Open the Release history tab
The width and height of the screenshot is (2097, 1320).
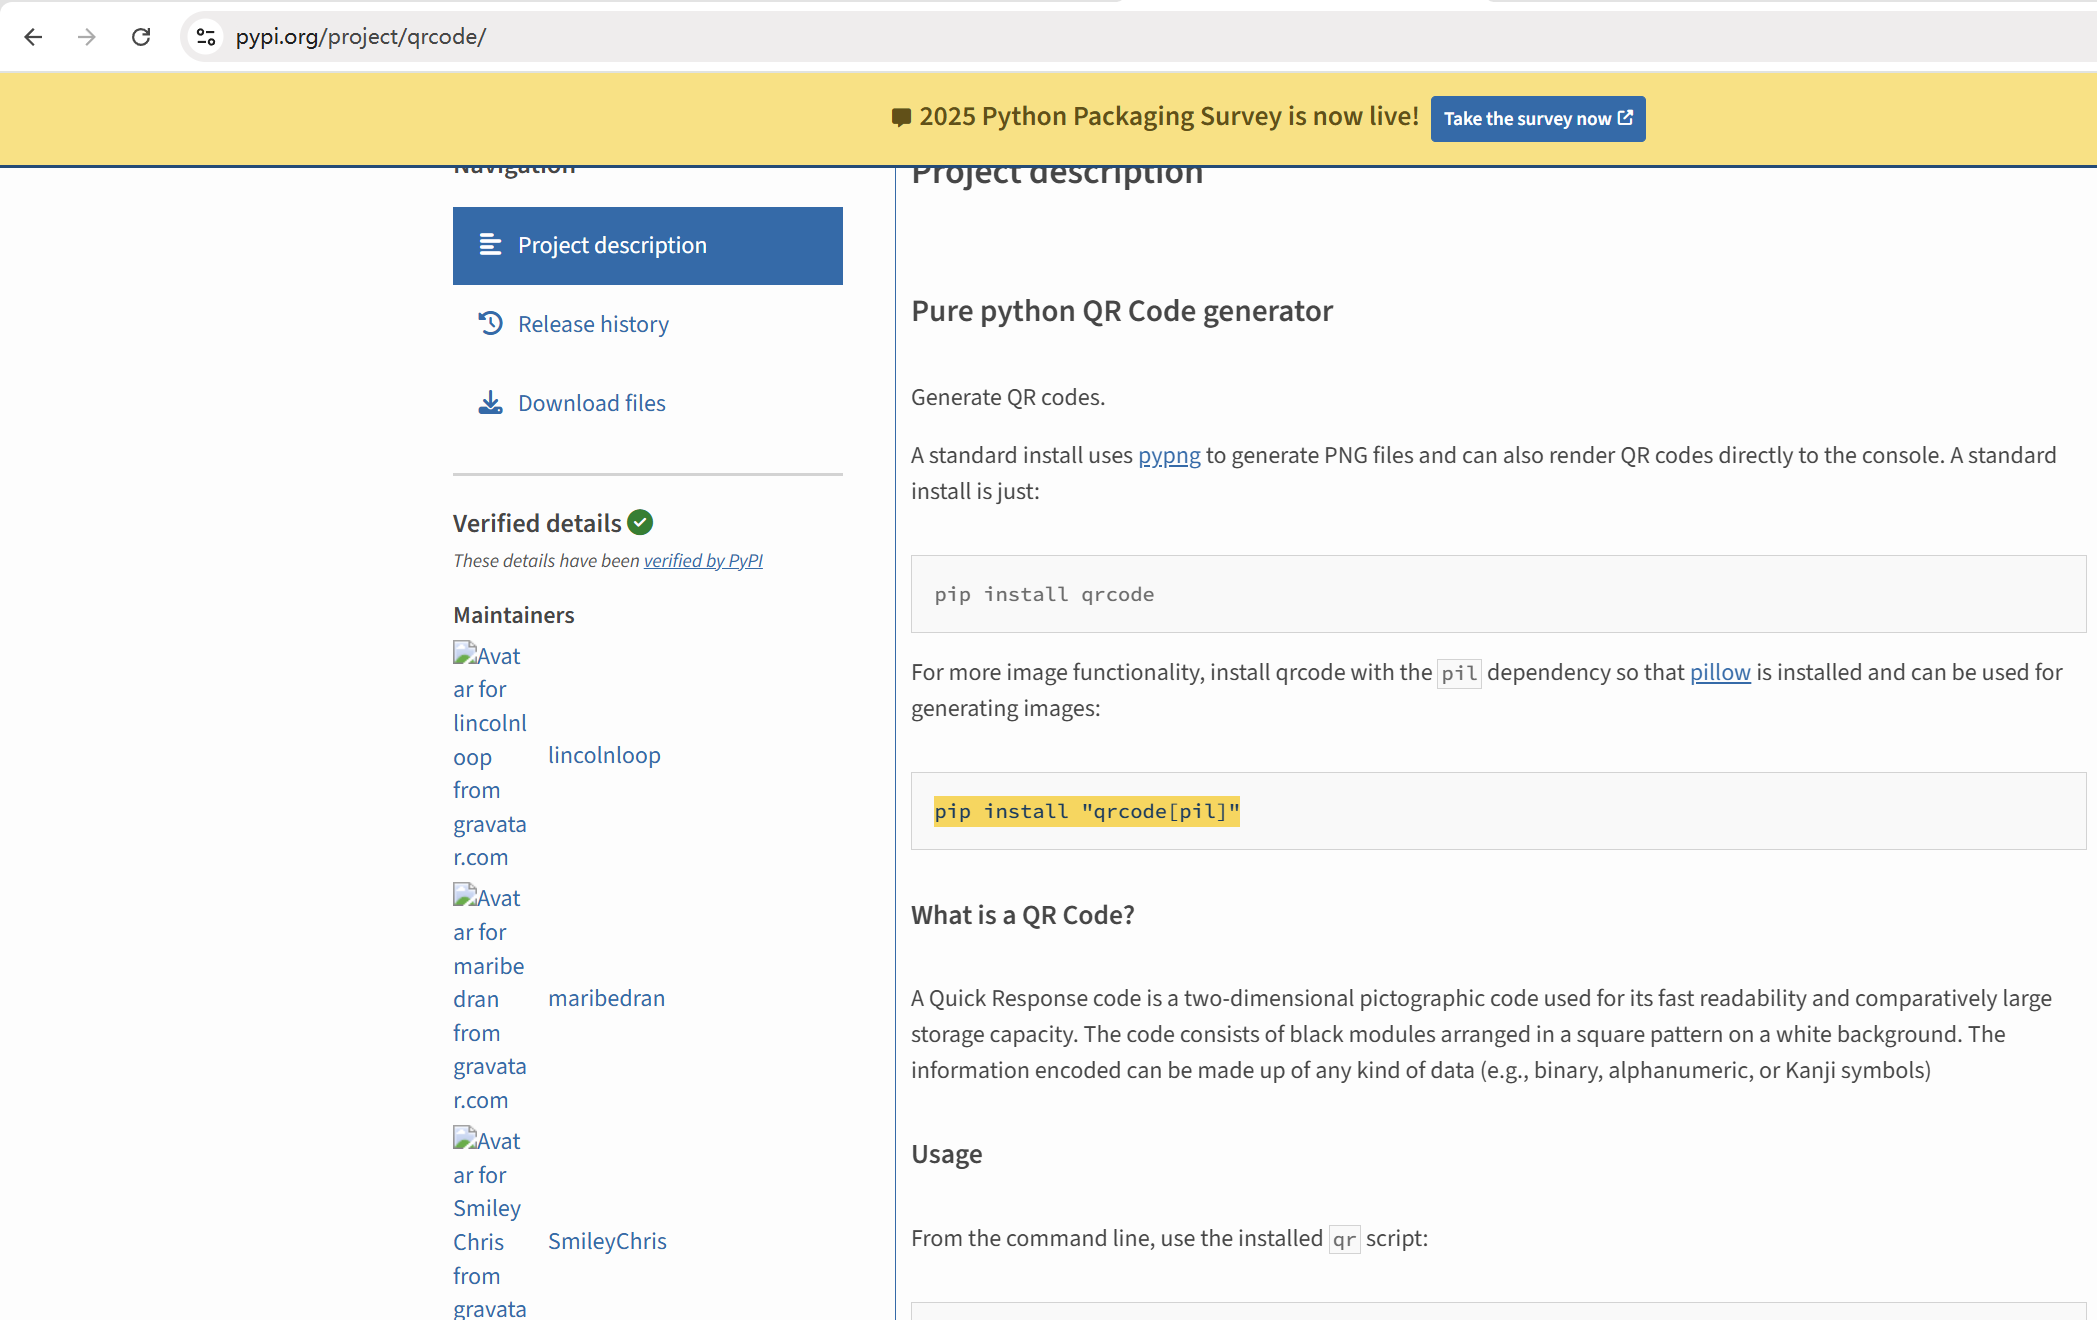coord(648,324)
